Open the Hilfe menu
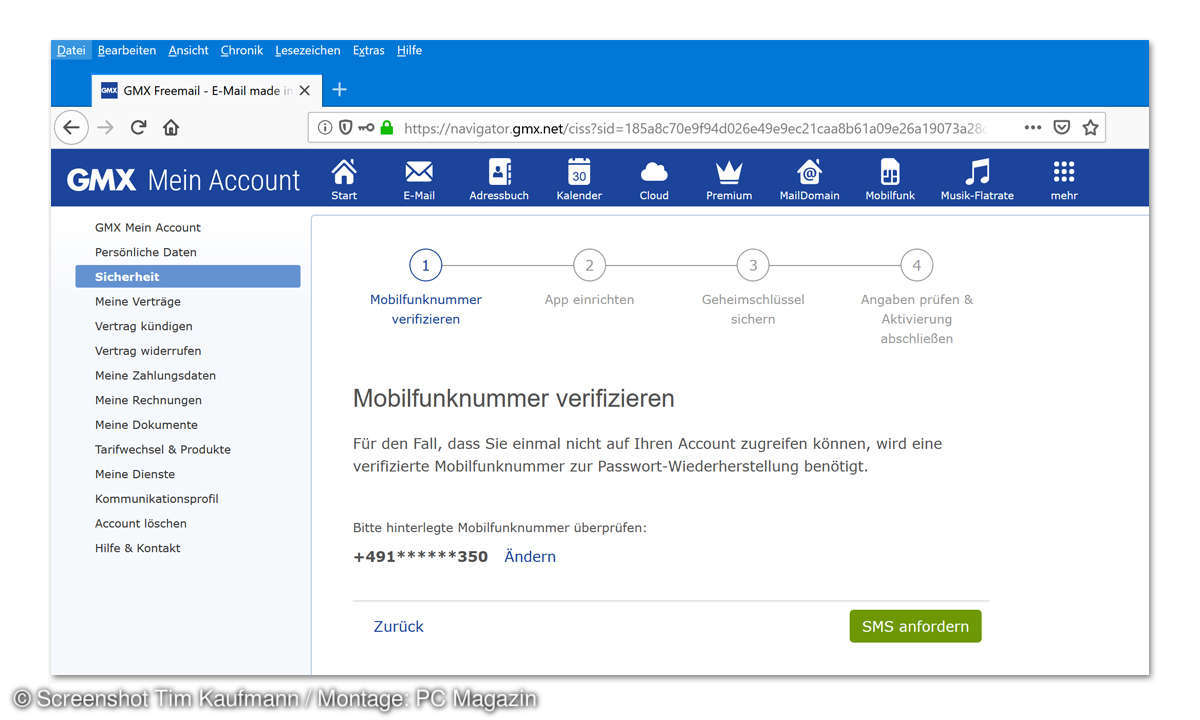1200x720 pixels. [409, 50]
